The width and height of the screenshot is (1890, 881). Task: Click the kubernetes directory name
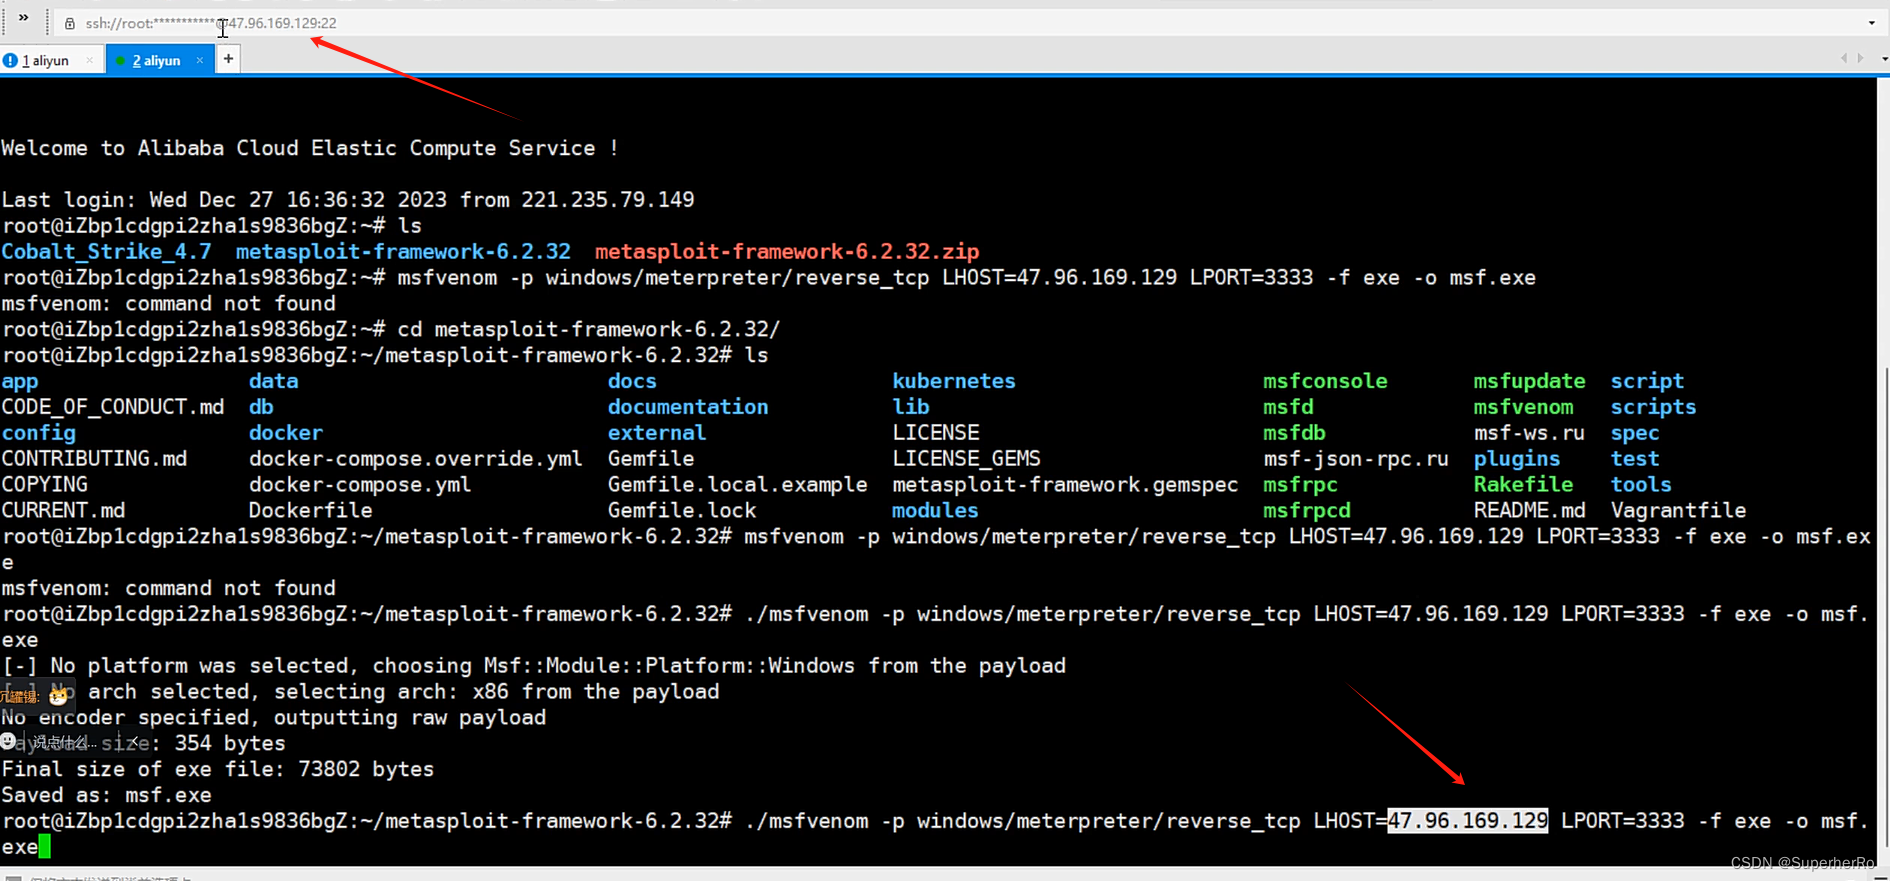(954, 381)
